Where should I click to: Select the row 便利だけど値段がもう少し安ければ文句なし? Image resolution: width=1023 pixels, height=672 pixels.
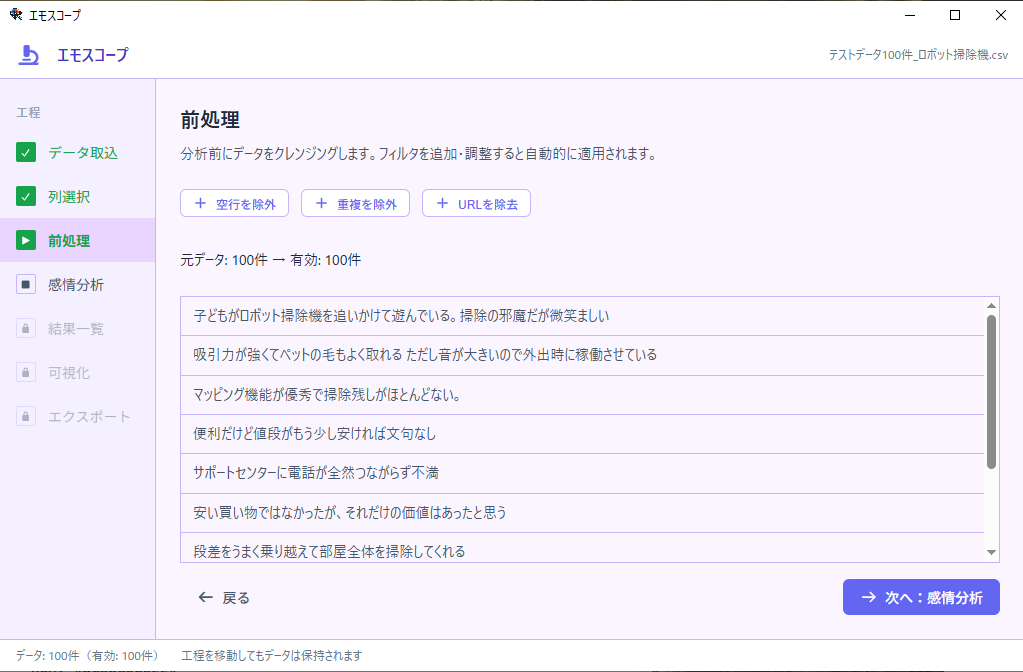[x=582, y=434]
